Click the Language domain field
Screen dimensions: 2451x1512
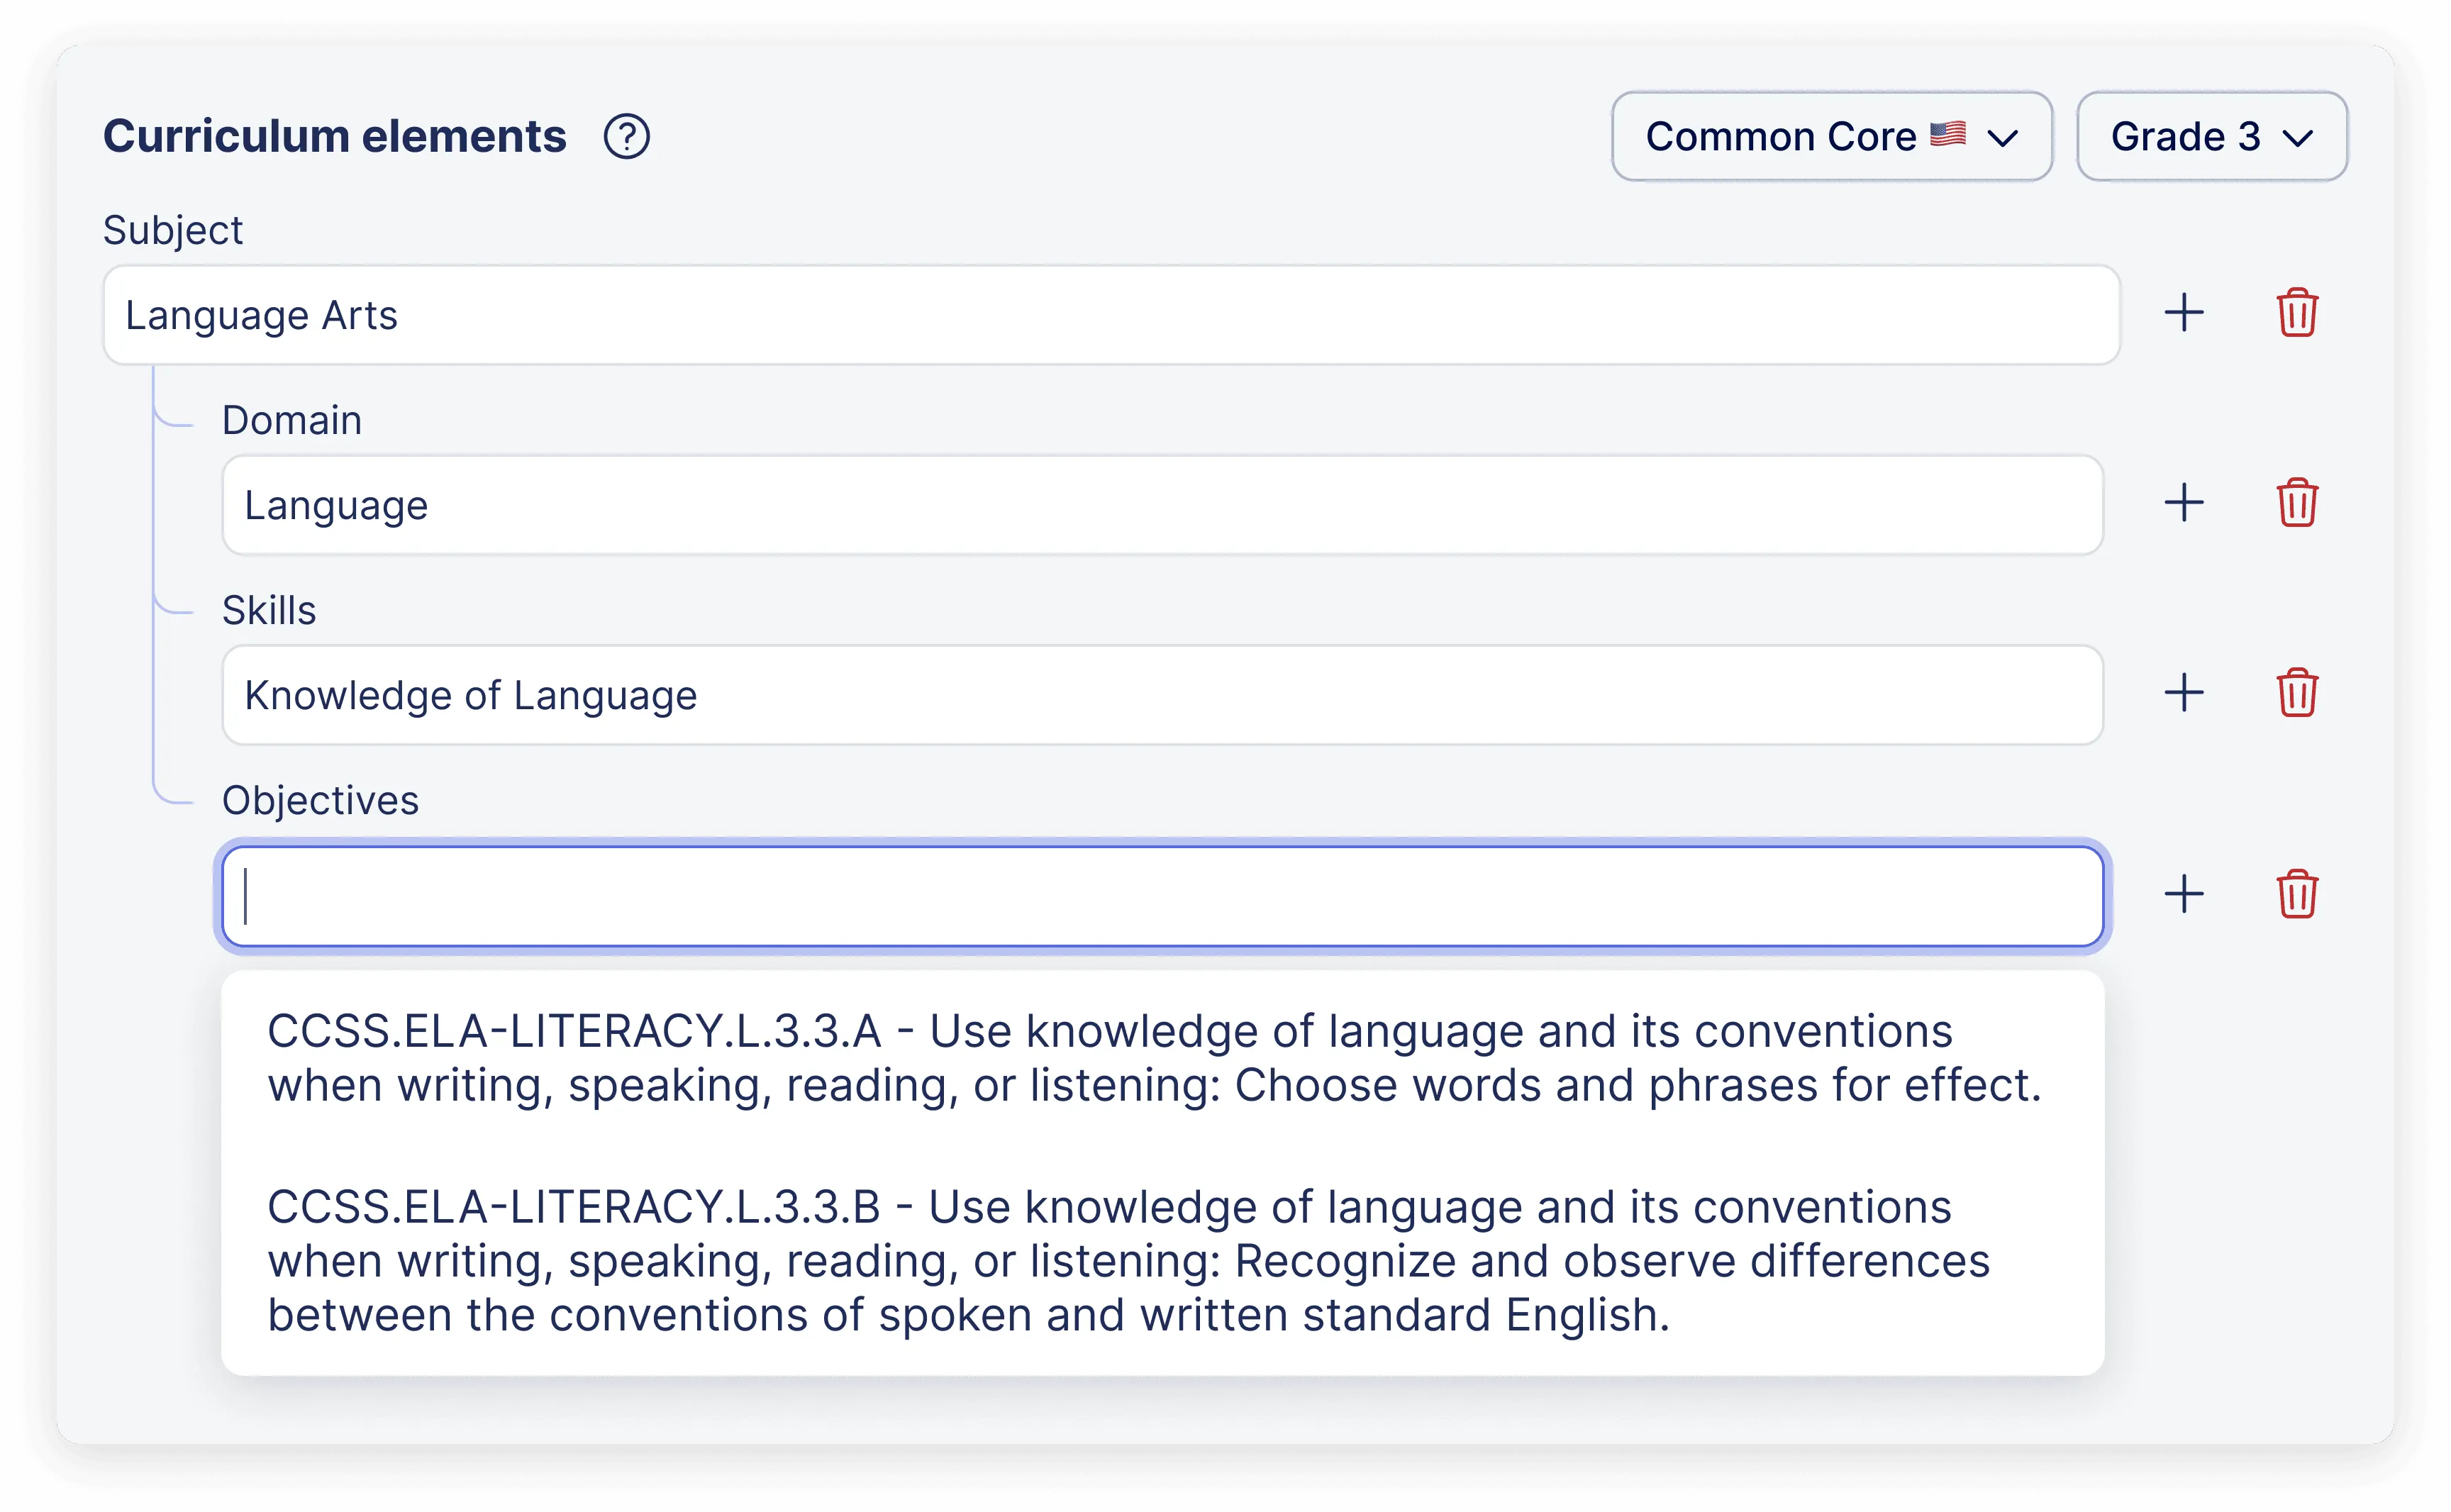click(1162, 505)
